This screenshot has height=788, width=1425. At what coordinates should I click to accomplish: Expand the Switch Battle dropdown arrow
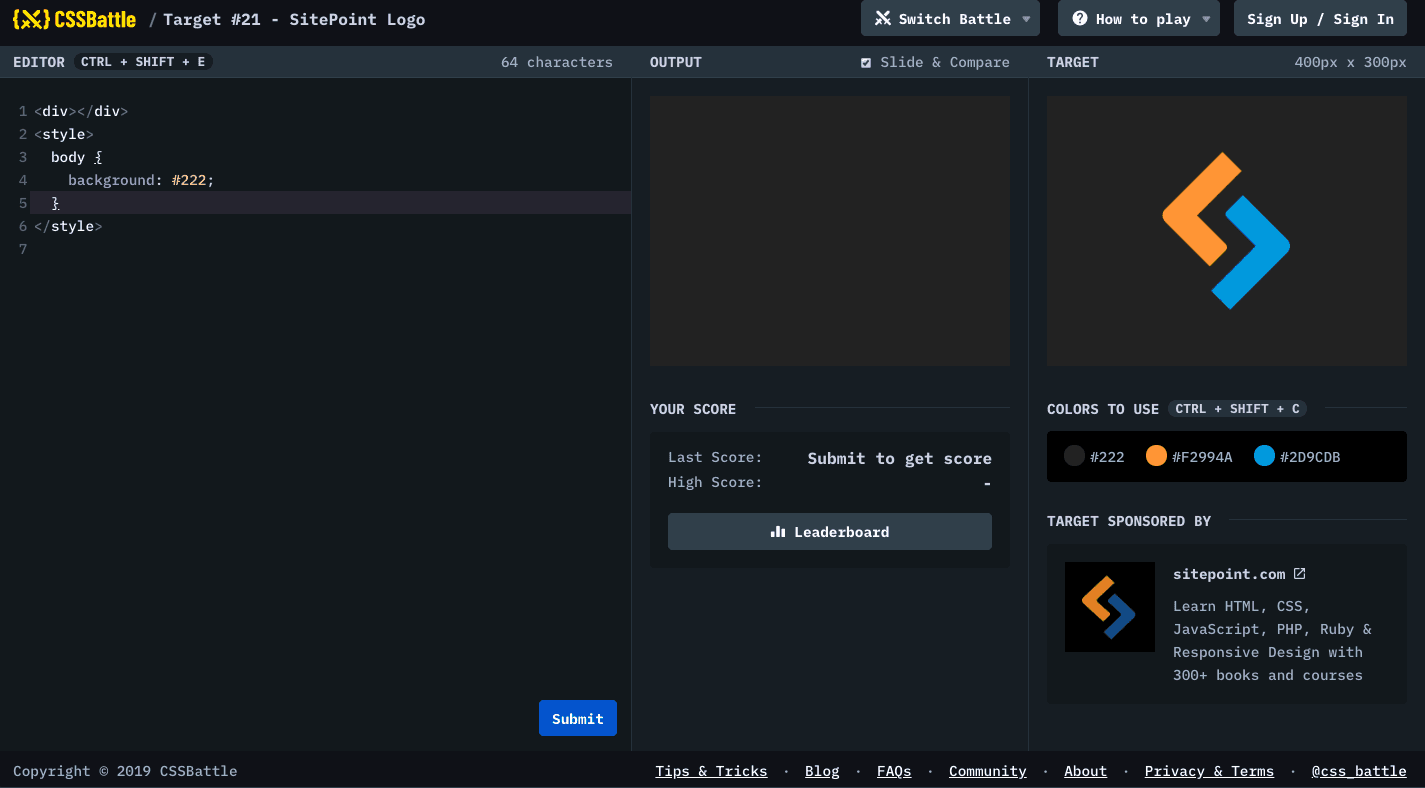1025,19
